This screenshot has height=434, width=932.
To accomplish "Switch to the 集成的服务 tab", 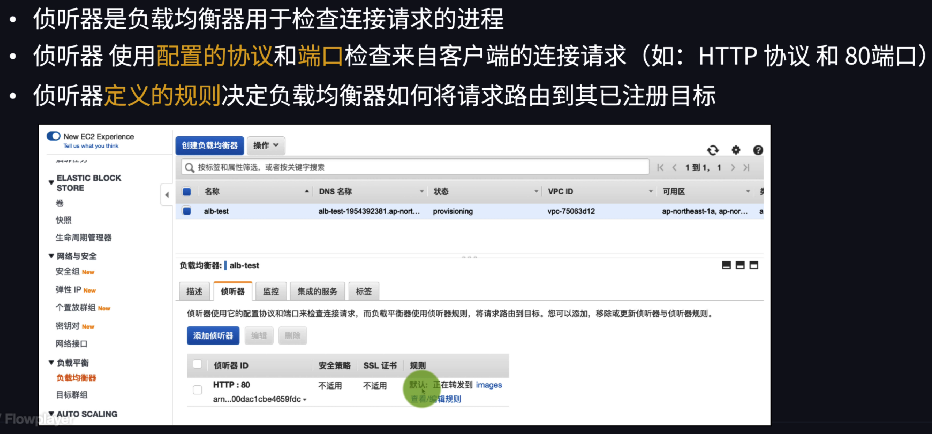I will coord(317,291).
